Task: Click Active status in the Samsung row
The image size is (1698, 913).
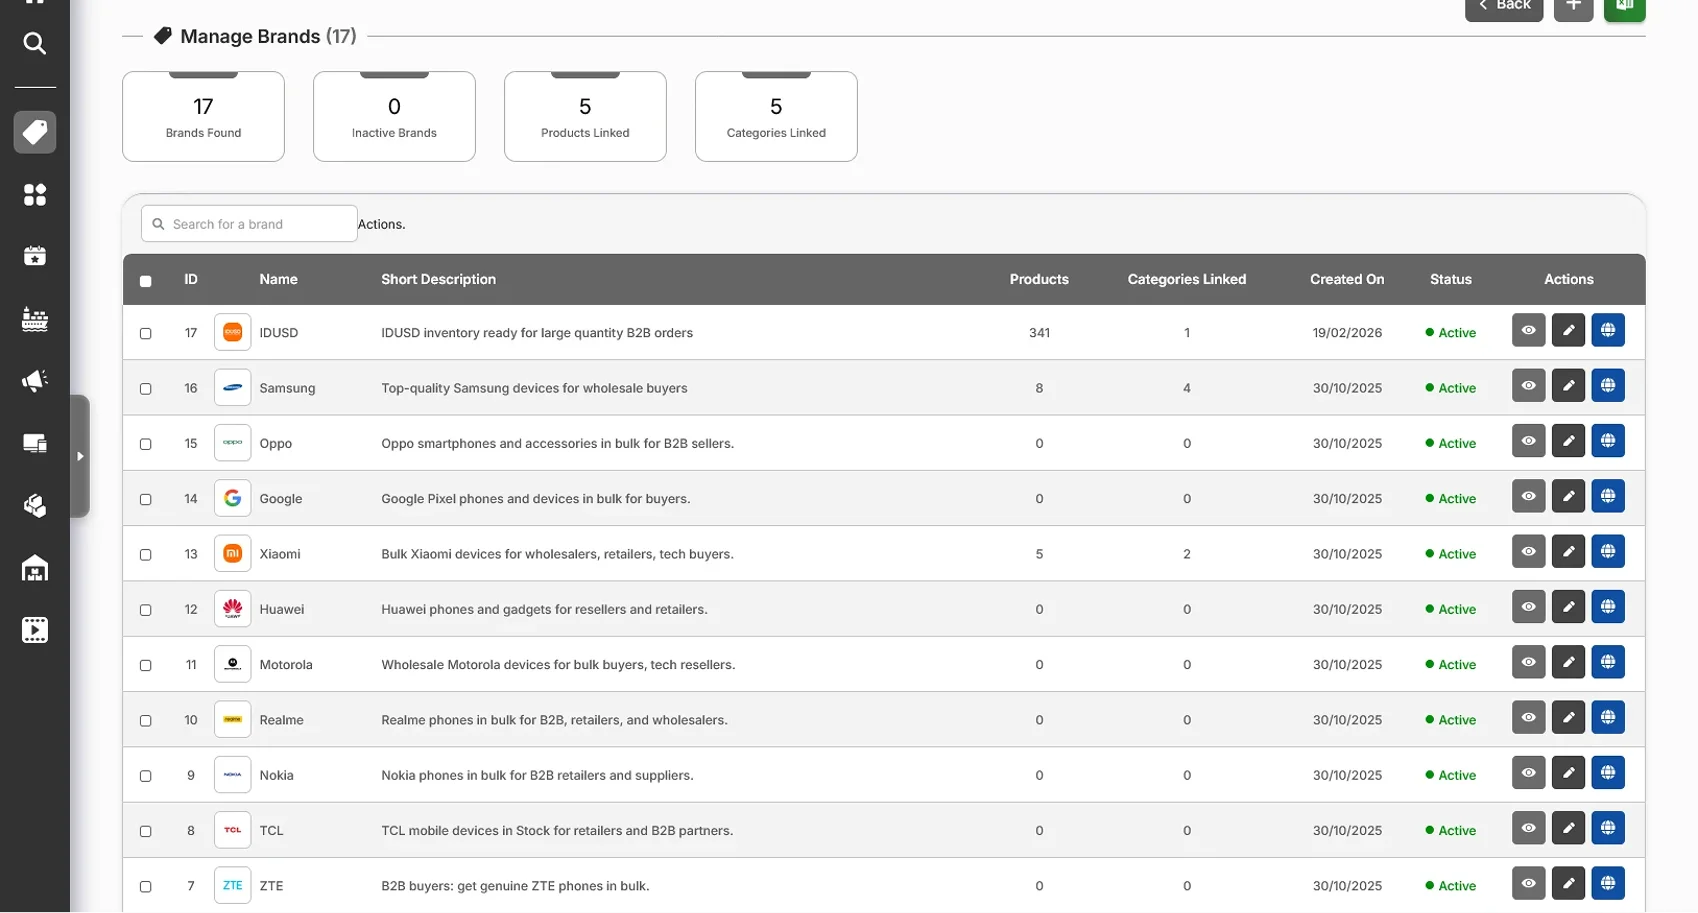Action: [1450, 388]
